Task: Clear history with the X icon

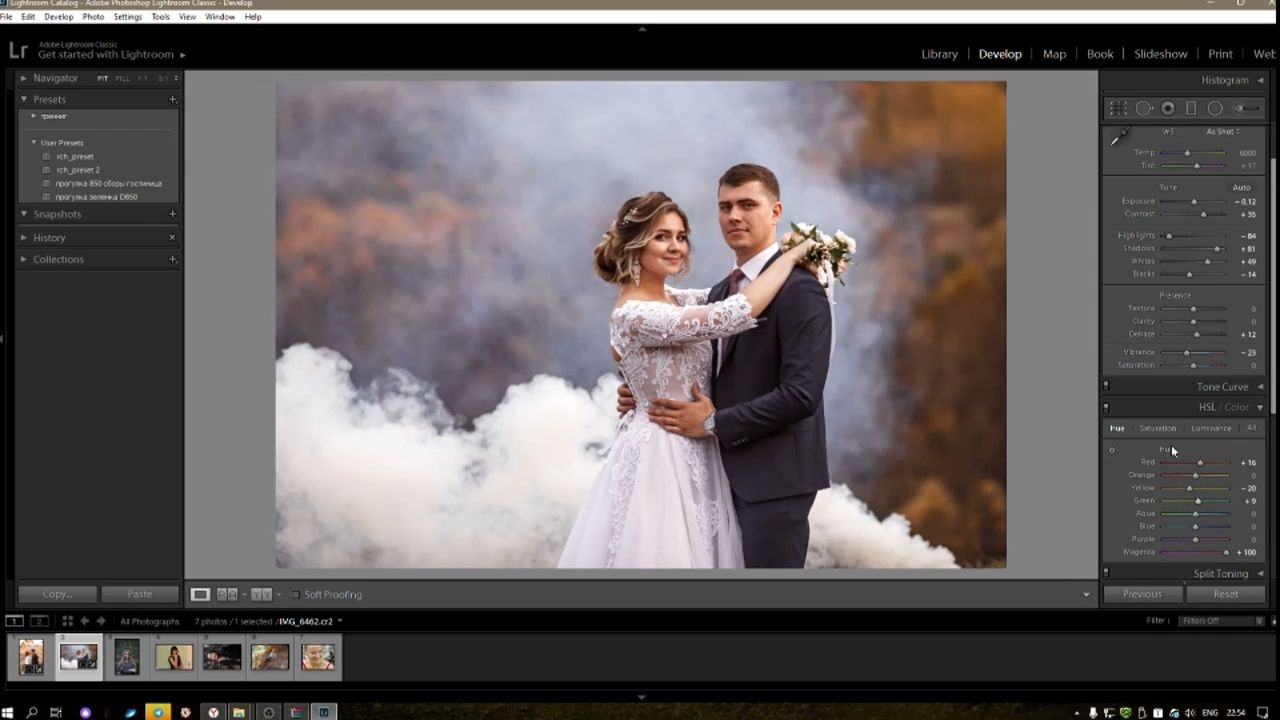Action: pos(173,238)
